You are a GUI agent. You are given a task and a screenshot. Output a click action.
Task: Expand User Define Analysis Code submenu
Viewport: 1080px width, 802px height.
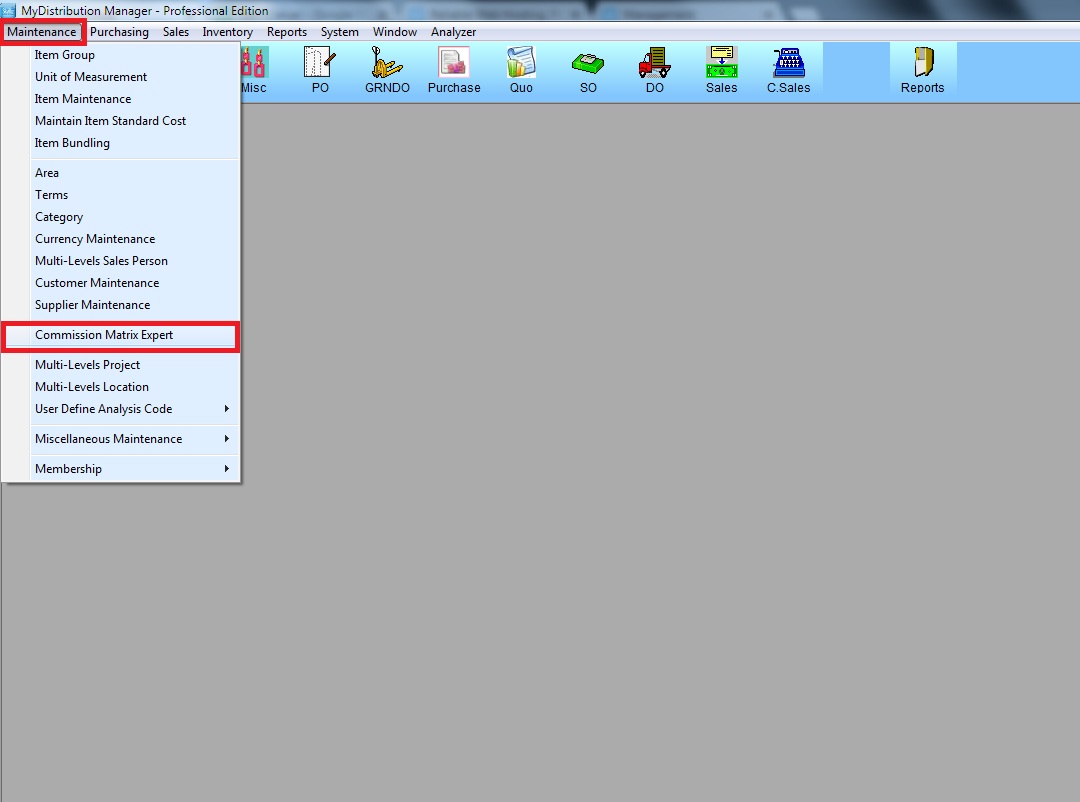pyautogui.click(x=103, y=409)
